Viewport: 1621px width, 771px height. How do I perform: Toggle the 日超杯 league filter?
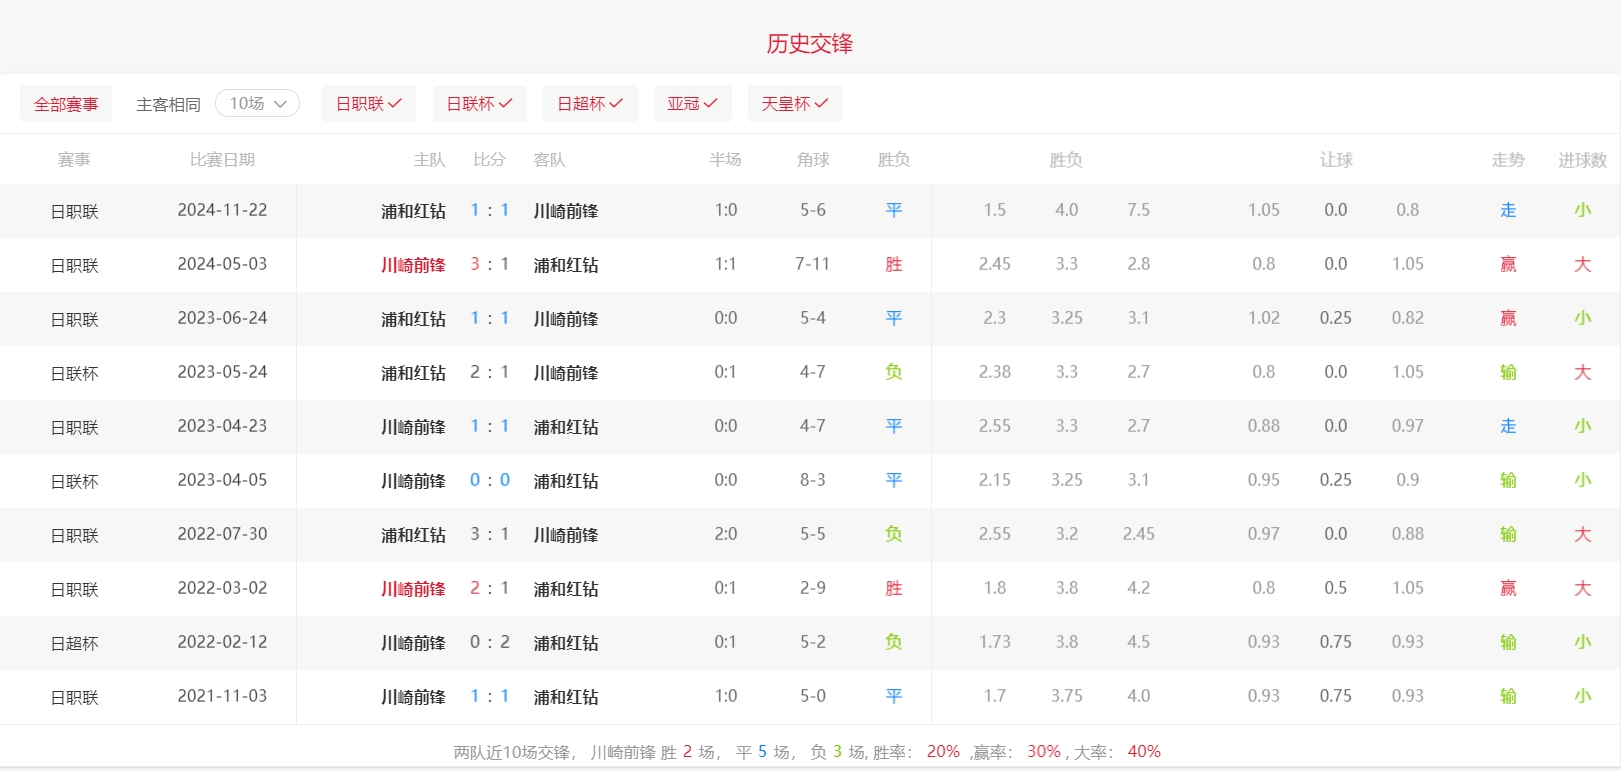pos(590,104)
